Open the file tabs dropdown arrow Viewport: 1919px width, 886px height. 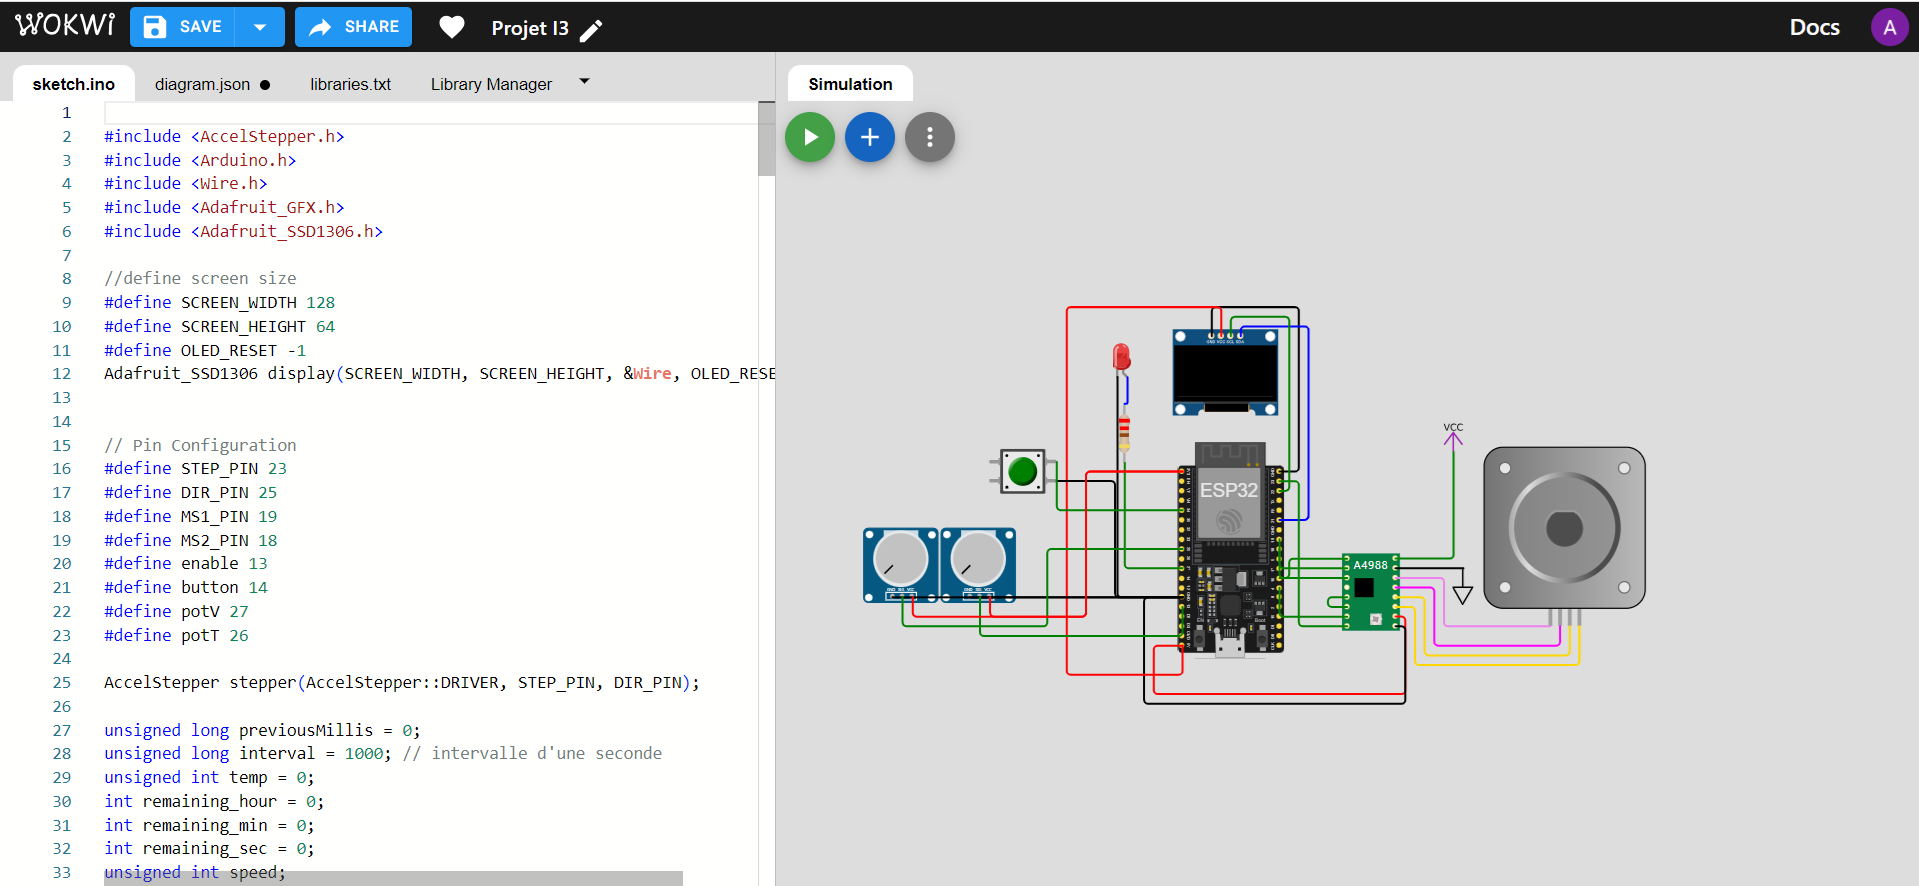point(584,82)
